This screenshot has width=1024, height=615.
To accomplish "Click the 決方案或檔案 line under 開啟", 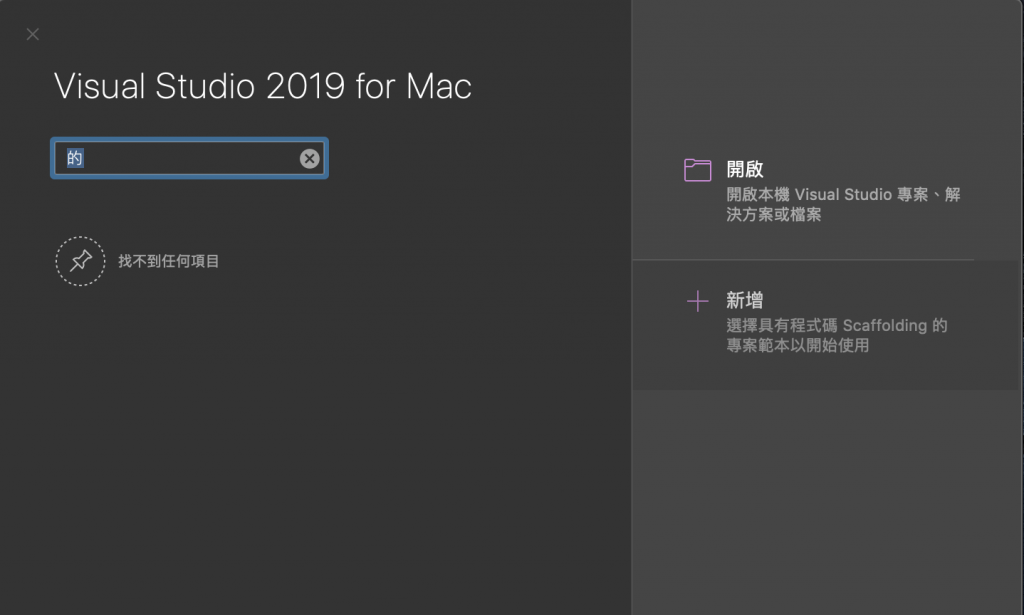I will click(x=773, y=215).
